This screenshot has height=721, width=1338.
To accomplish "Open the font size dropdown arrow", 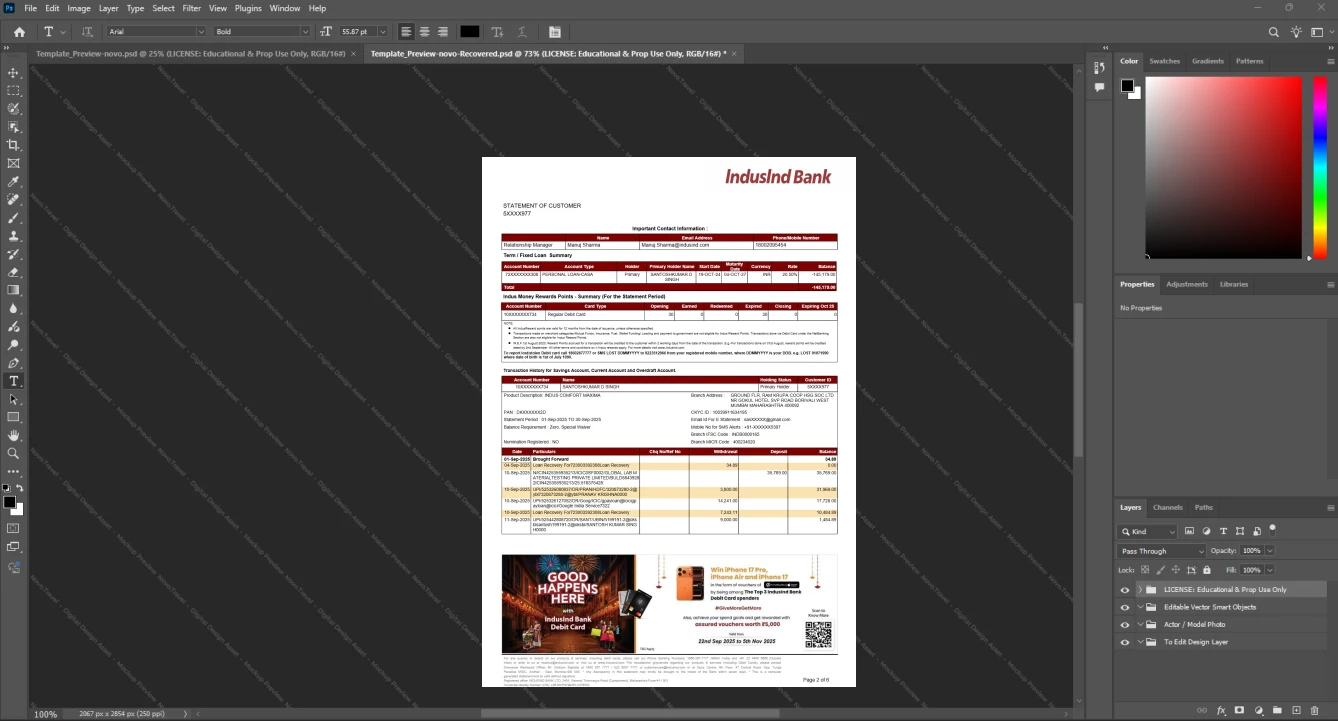I will (x=382, y=32).
